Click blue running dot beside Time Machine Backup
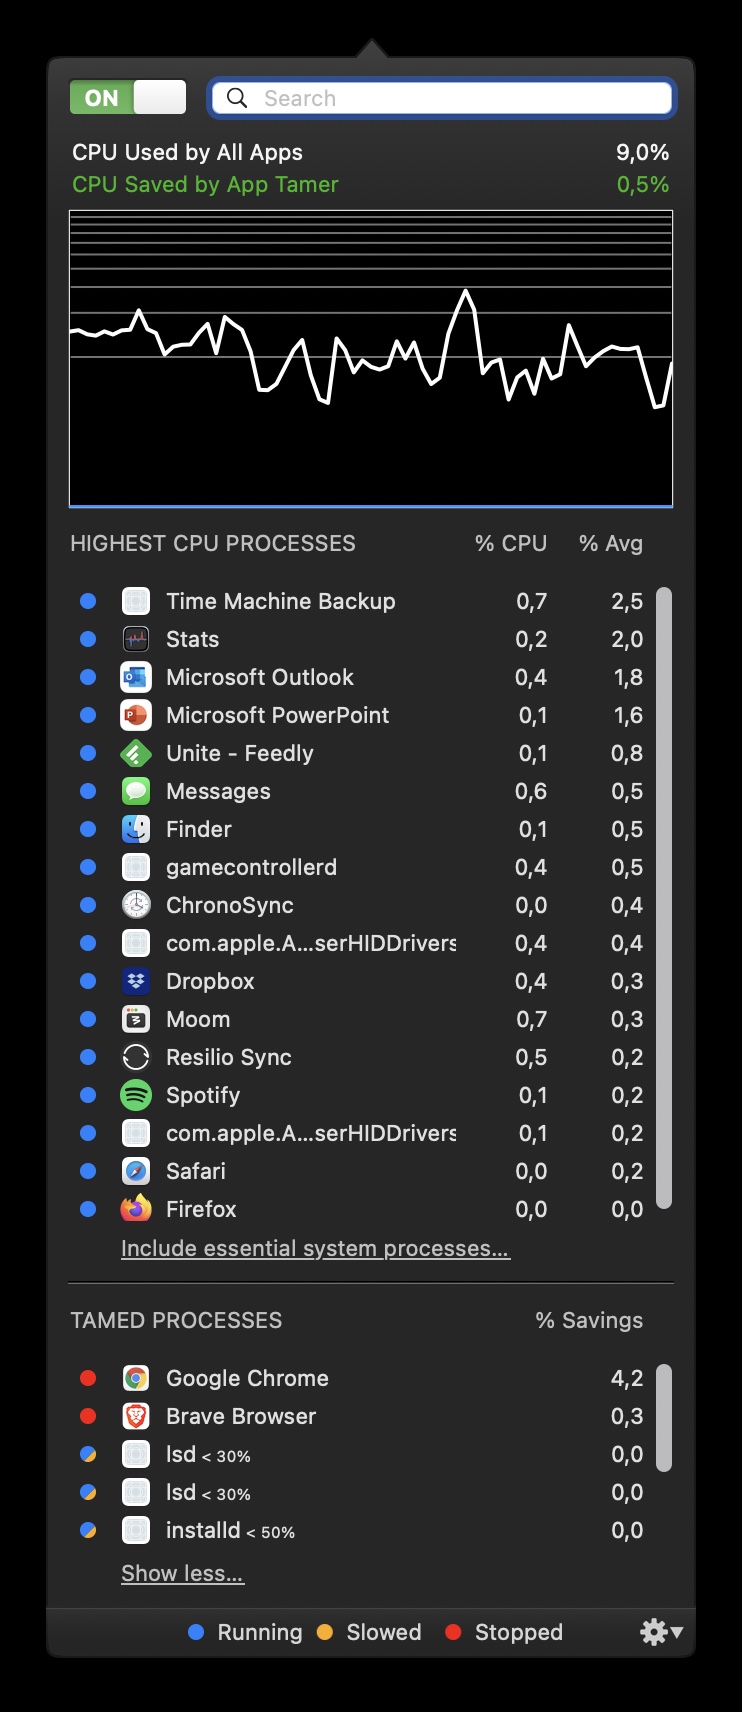 88,601
